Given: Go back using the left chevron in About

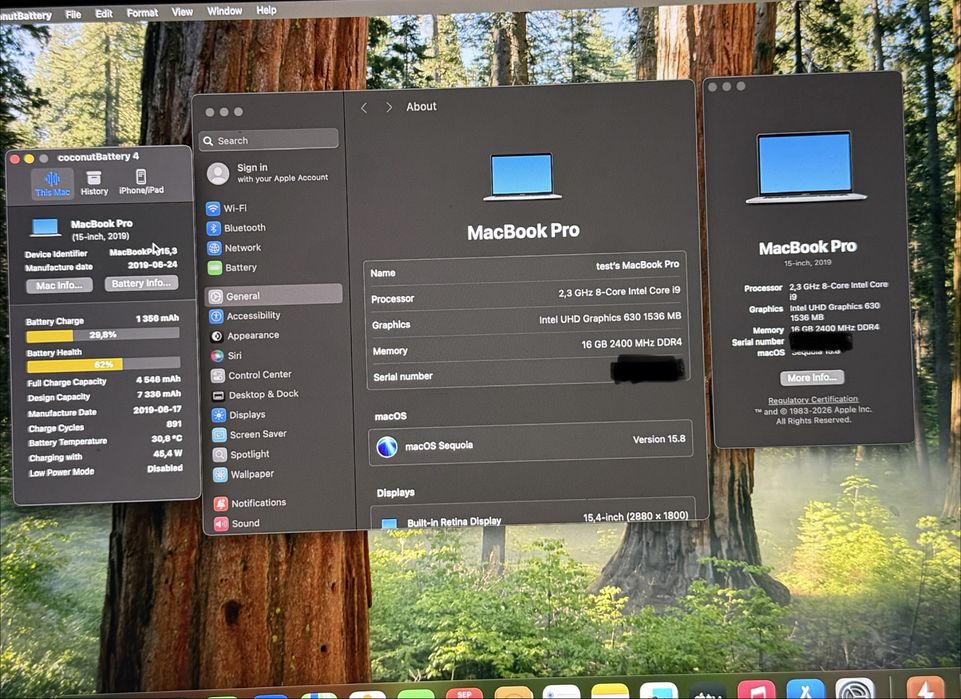Looking at the screenshot, I should click(x=364, y=108).
